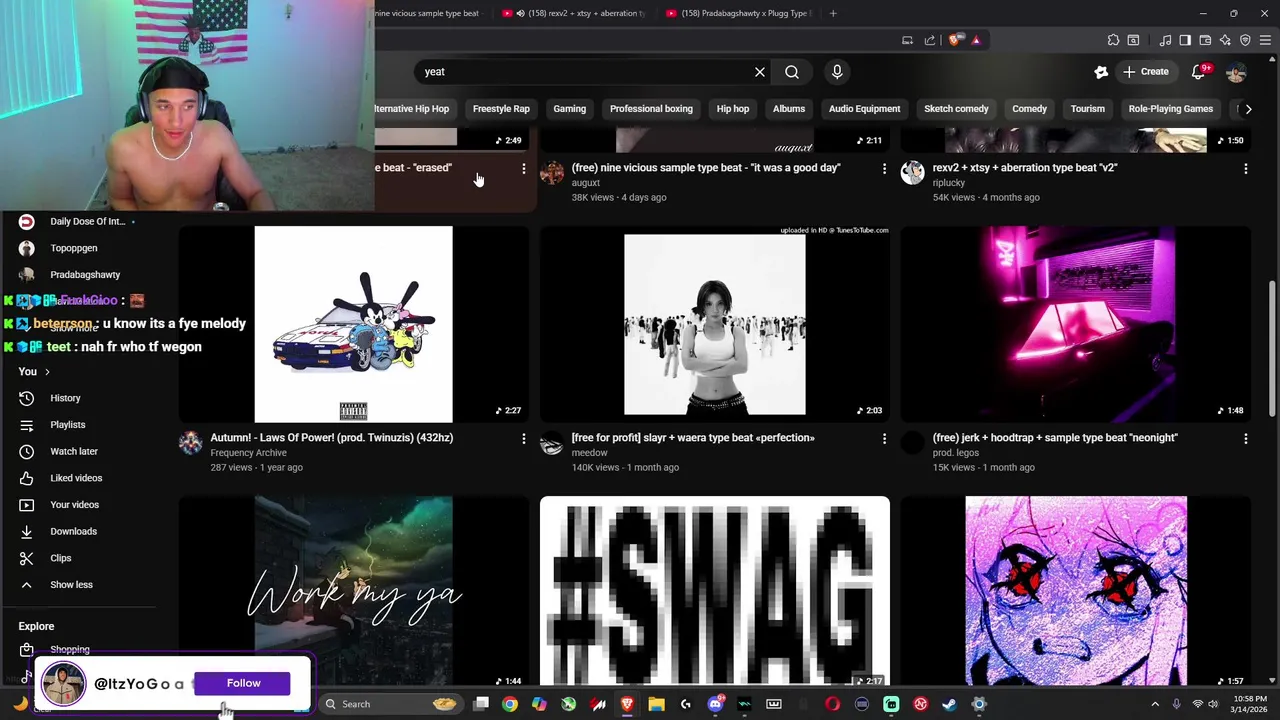Open slayr + waera perfection thumbnail
The image size is (1280, 720).
(x=714, y=324)
